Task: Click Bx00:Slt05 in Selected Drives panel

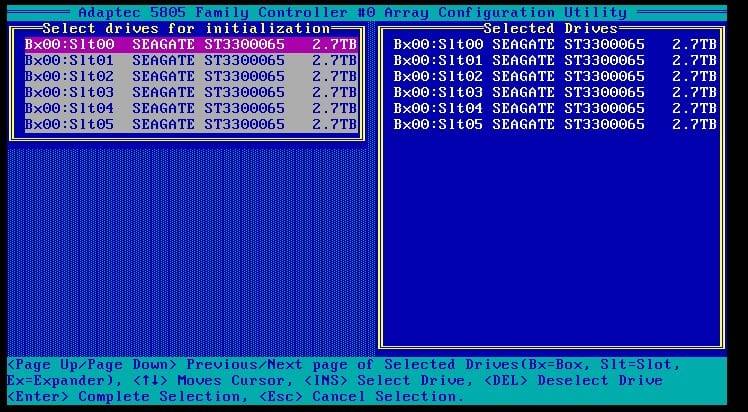Action: (555, 125)
